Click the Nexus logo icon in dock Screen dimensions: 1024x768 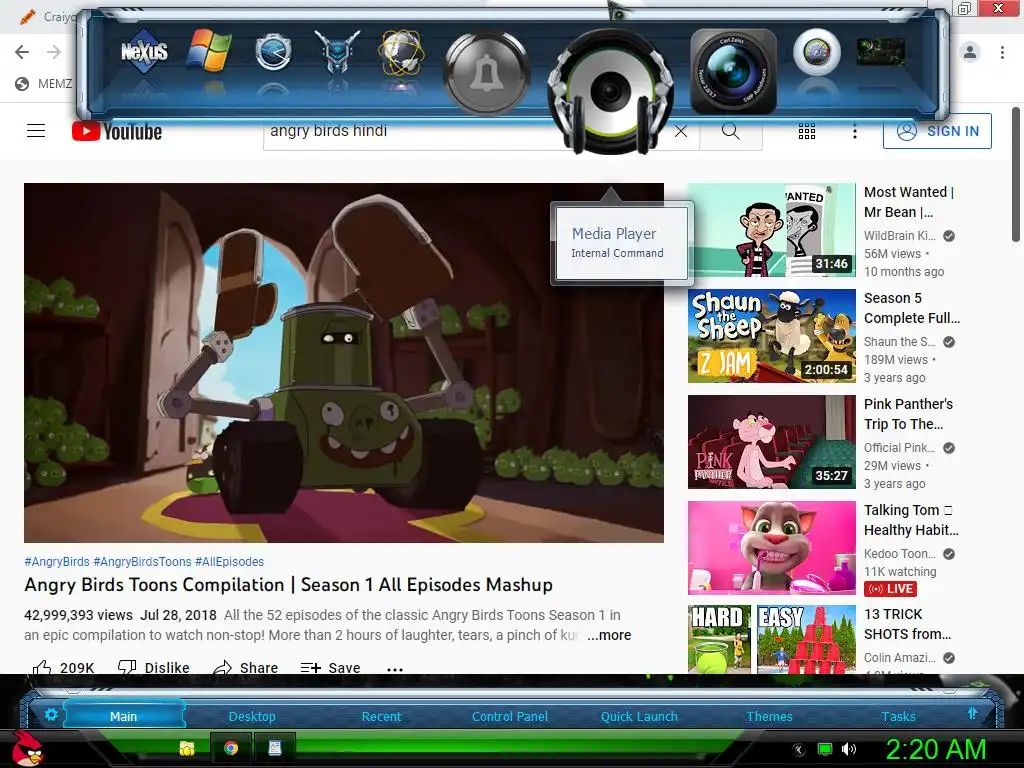pos(144,52)
